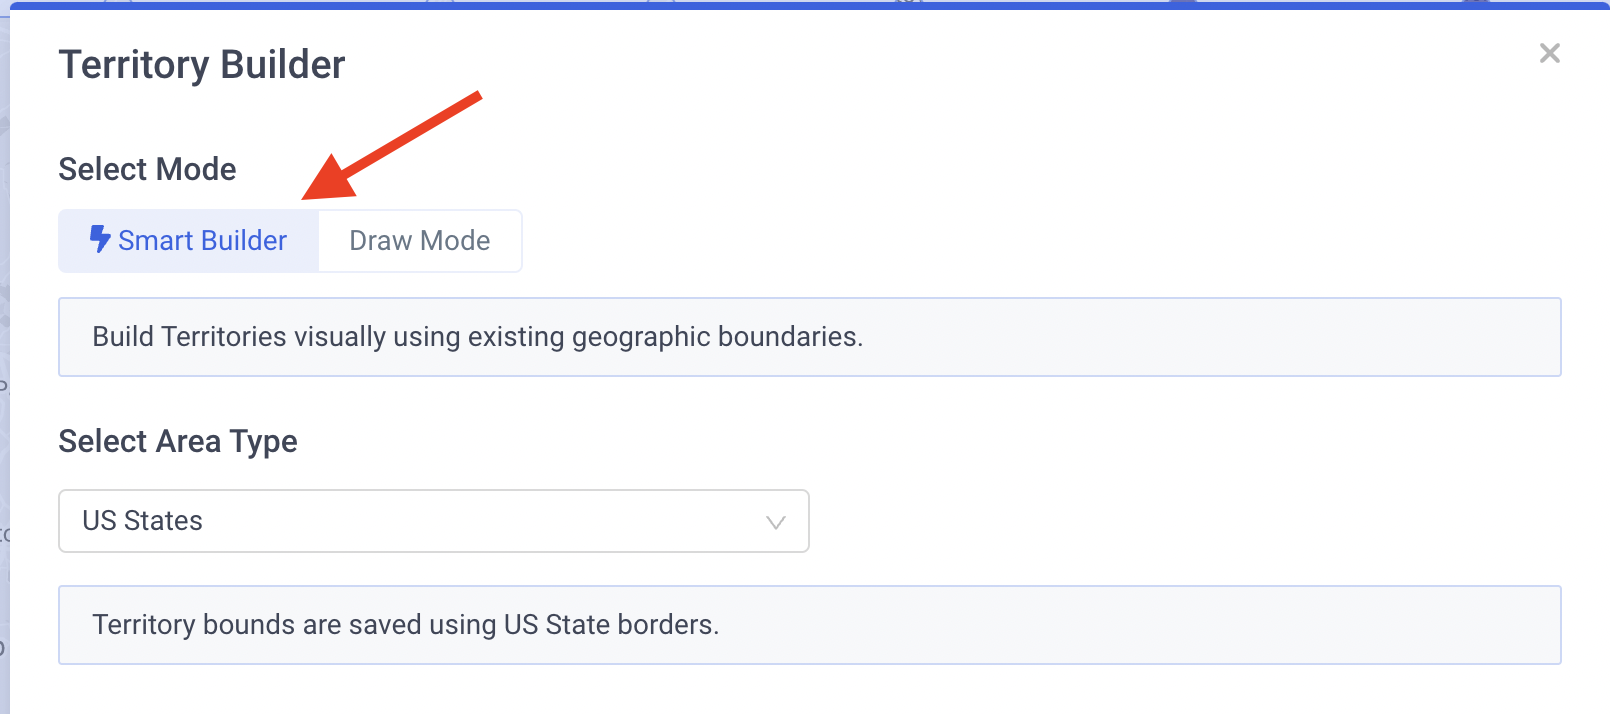Choose the Draw Mode tab label
Screen dimensions: 1610x714
pos(420,241)
